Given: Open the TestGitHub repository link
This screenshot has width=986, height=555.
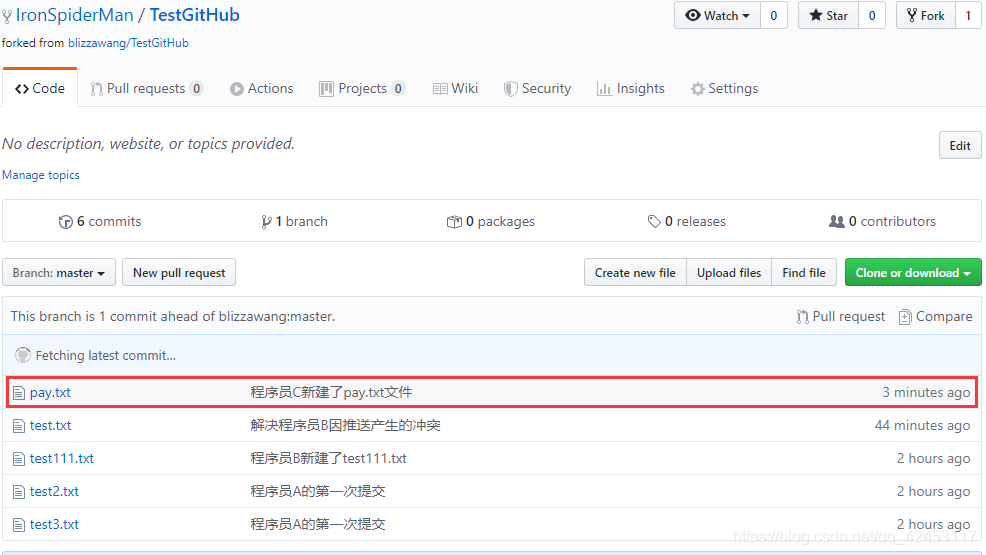Looking at the screenshot, I should coord(194,15).
